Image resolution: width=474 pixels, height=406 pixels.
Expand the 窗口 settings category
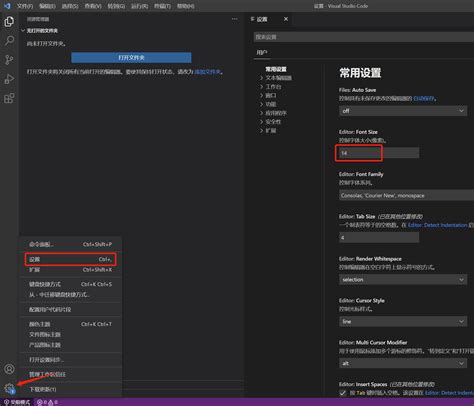click(x=268, y=95)
